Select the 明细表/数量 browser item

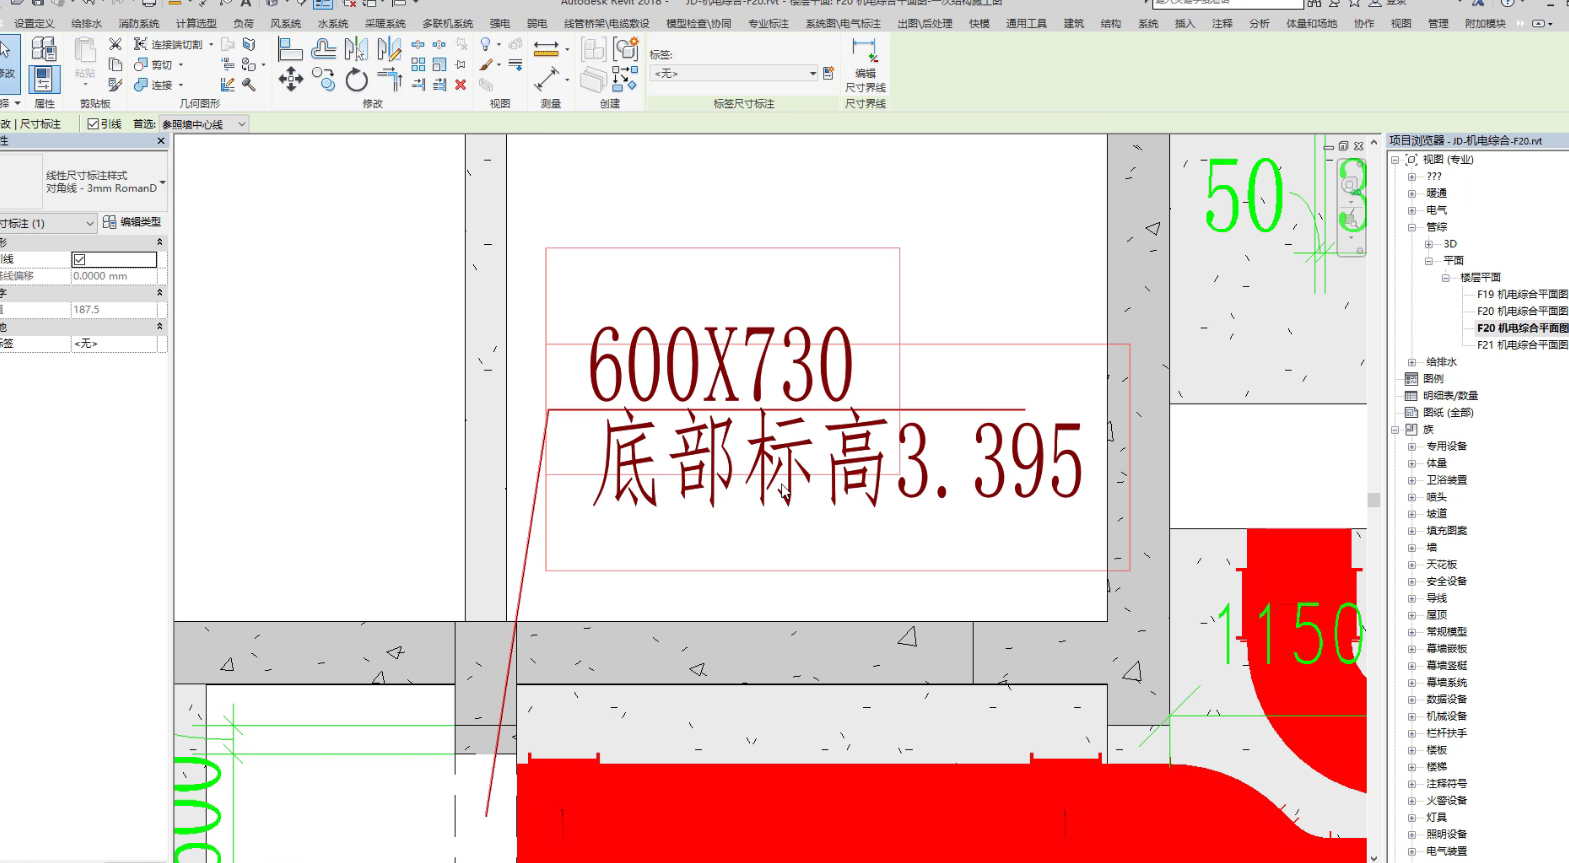click(x=1450, y=395)
